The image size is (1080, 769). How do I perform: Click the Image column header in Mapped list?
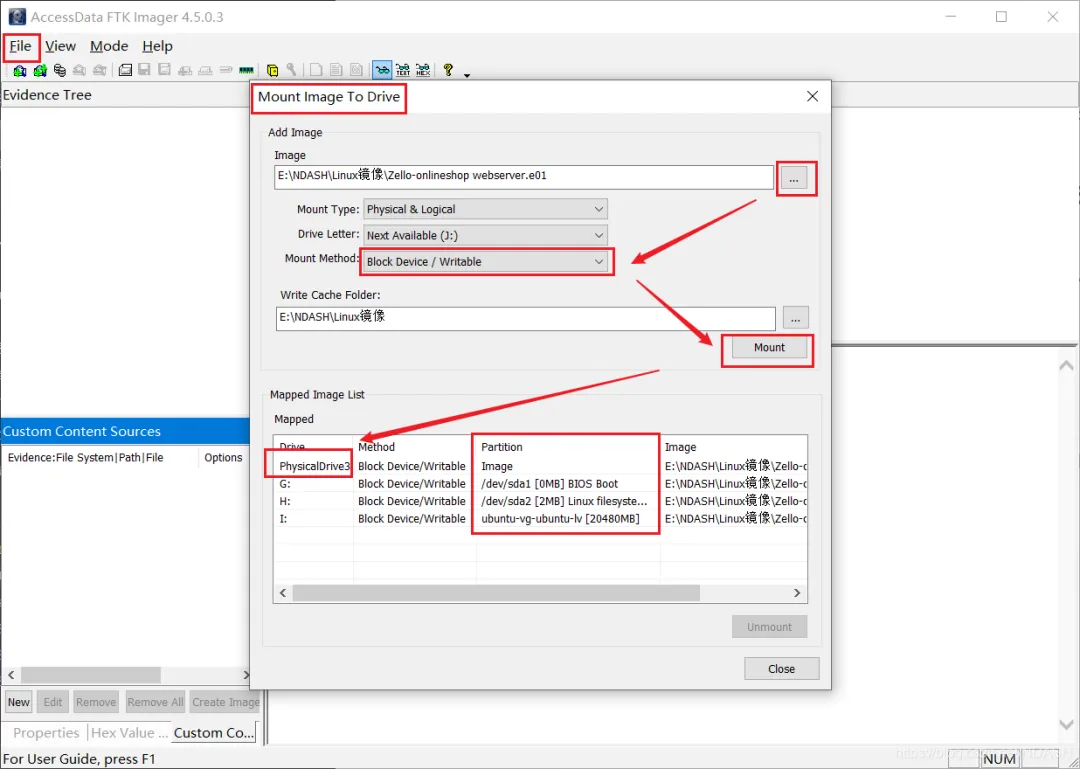coord(734,447)
